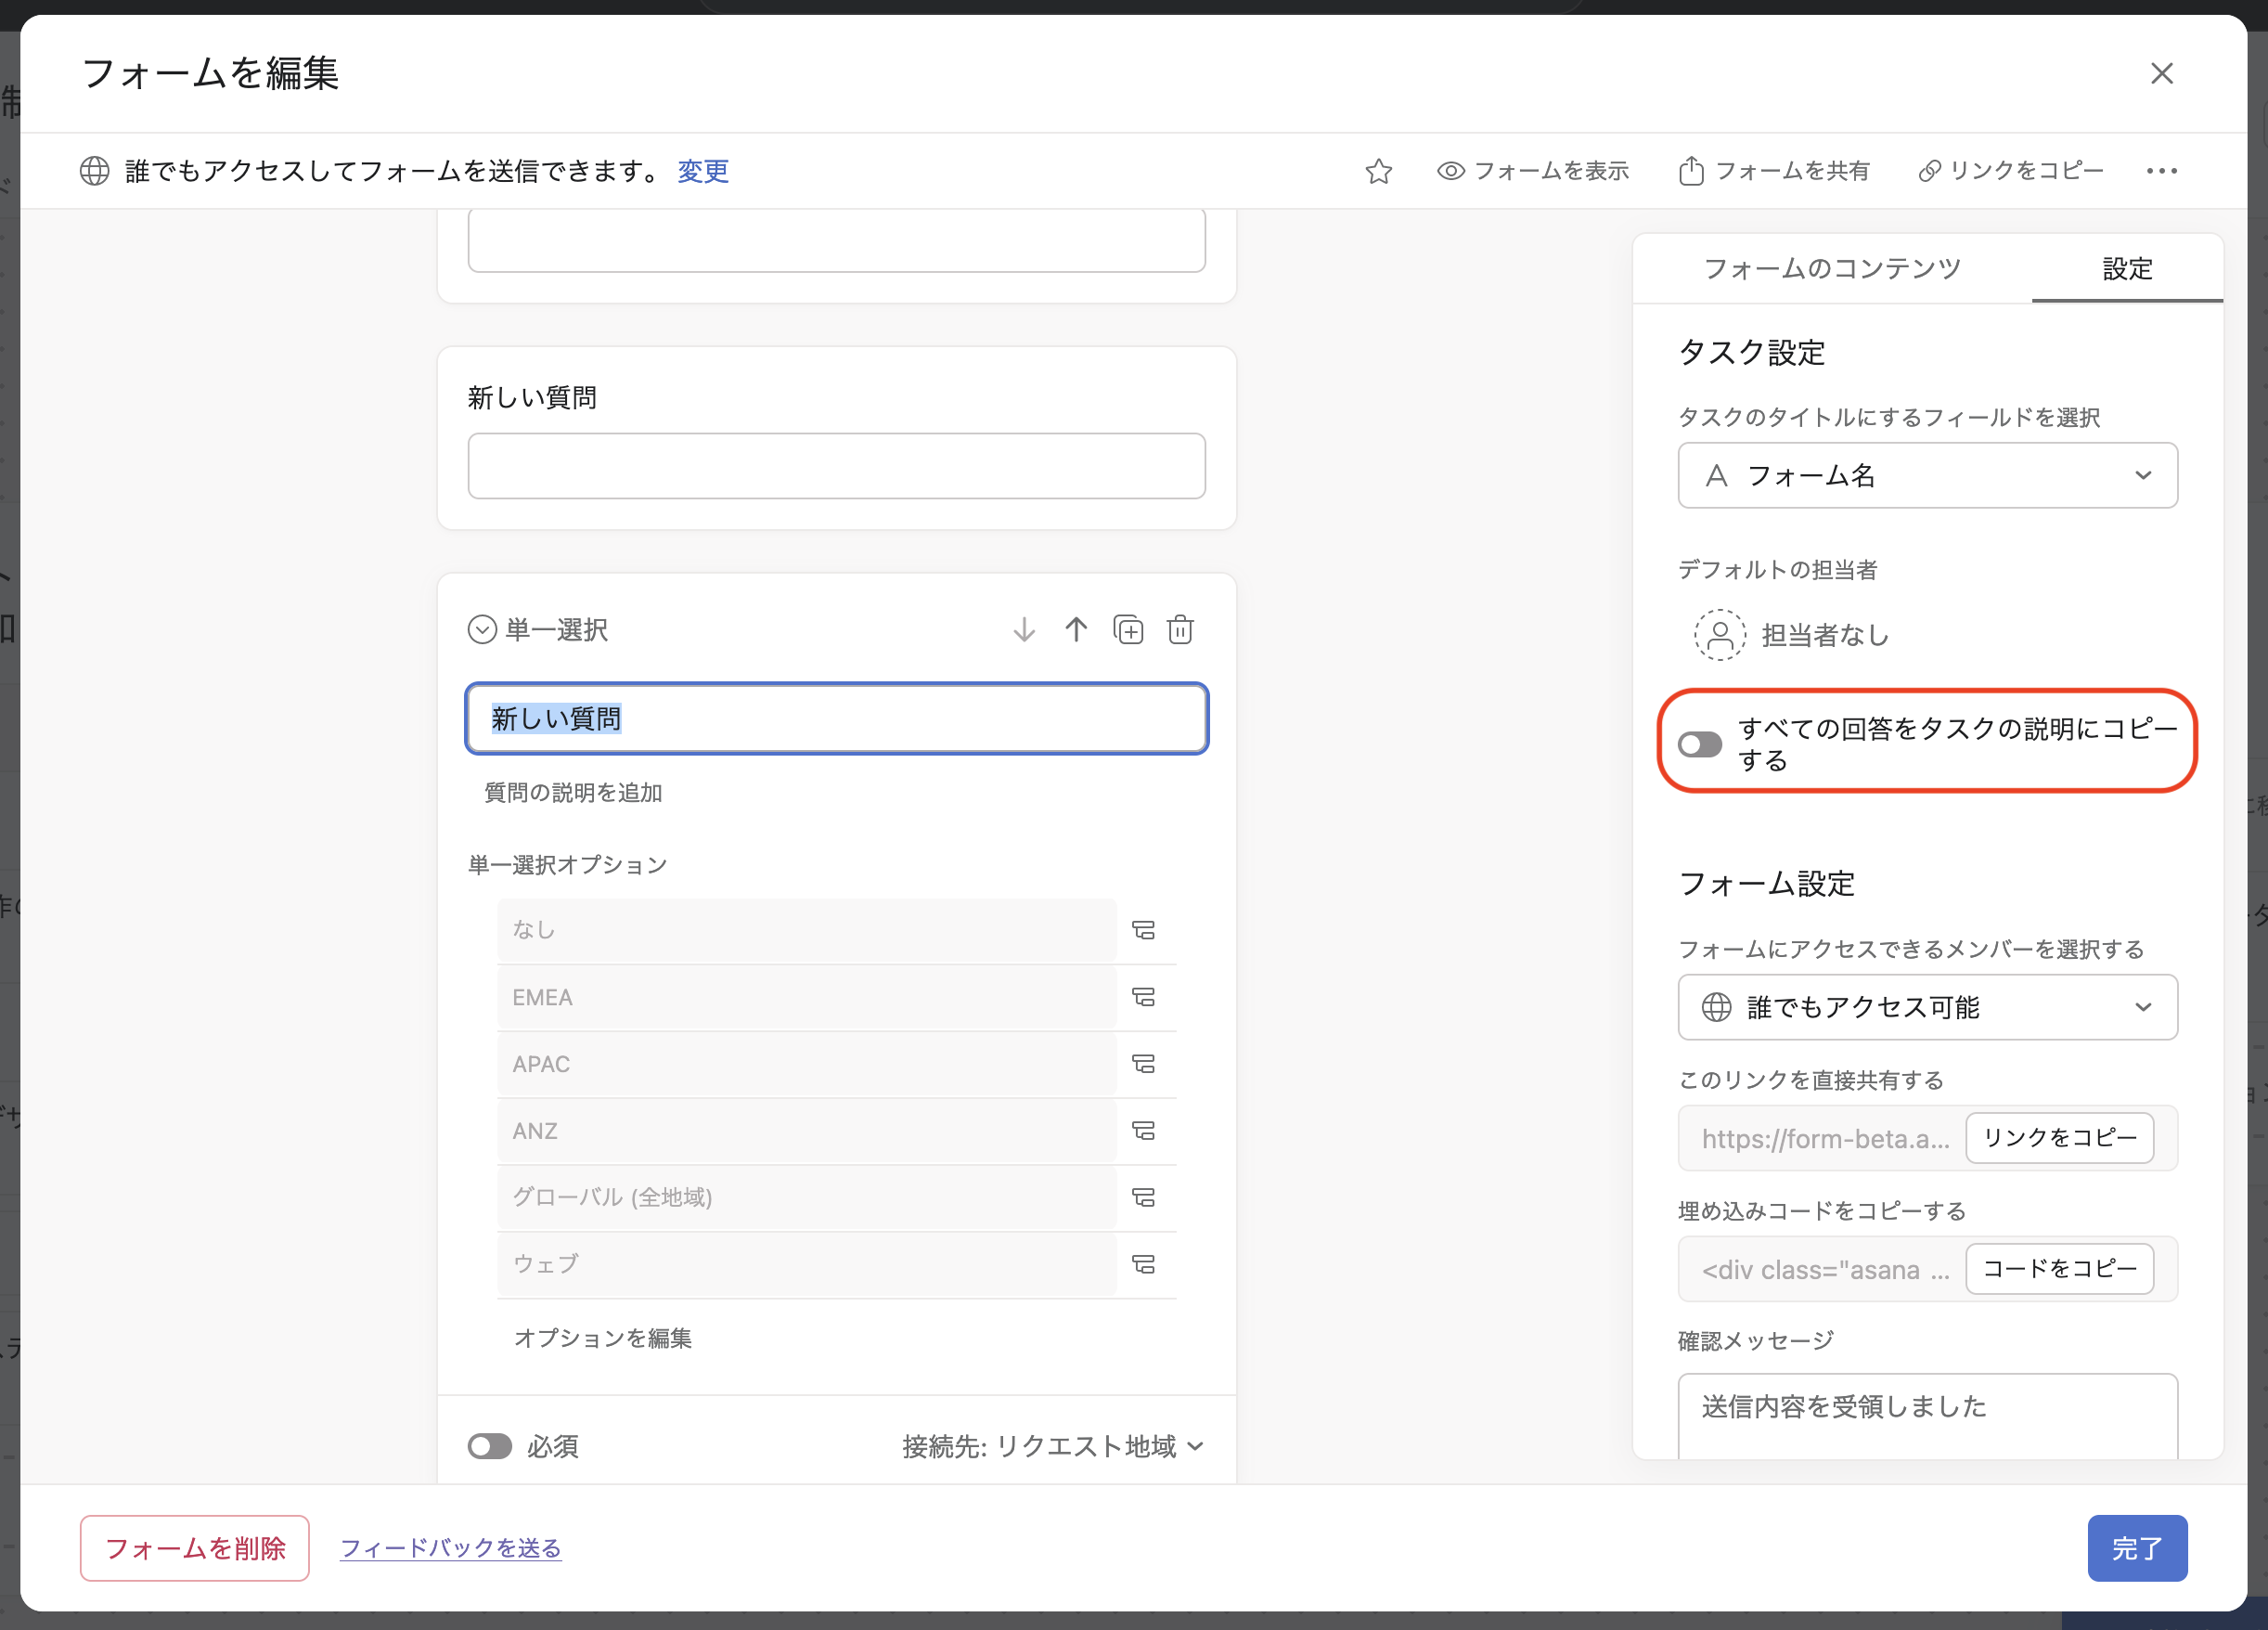Select the 設定 tab
2268x1630 pixels.
coord(2126,268)
